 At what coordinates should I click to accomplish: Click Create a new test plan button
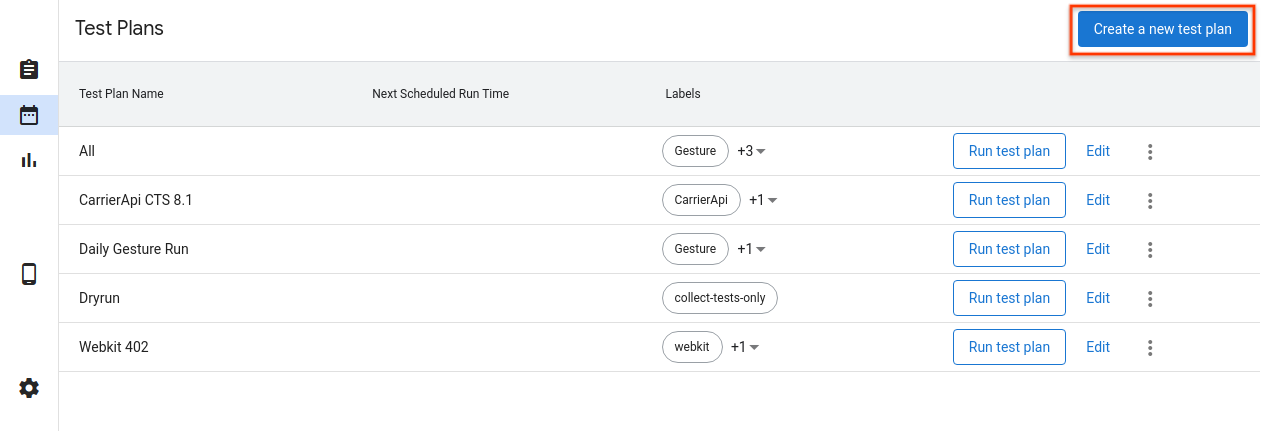pos(1162,30)
